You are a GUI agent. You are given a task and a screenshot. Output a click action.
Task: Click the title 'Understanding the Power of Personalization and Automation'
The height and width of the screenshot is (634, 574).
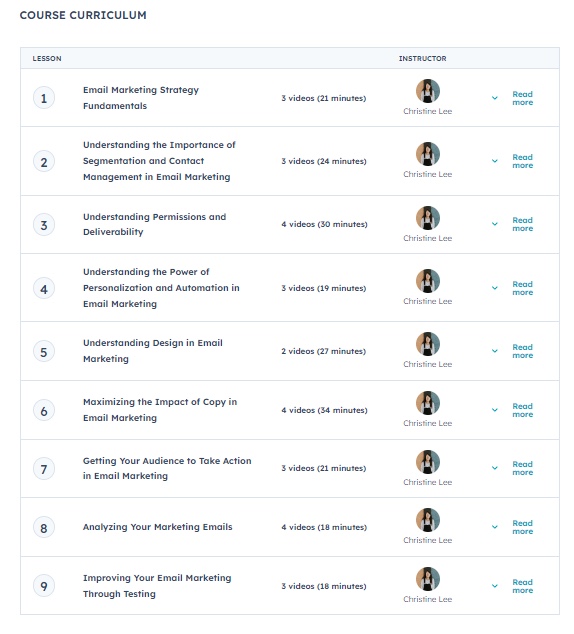click(x=161, y=287)
